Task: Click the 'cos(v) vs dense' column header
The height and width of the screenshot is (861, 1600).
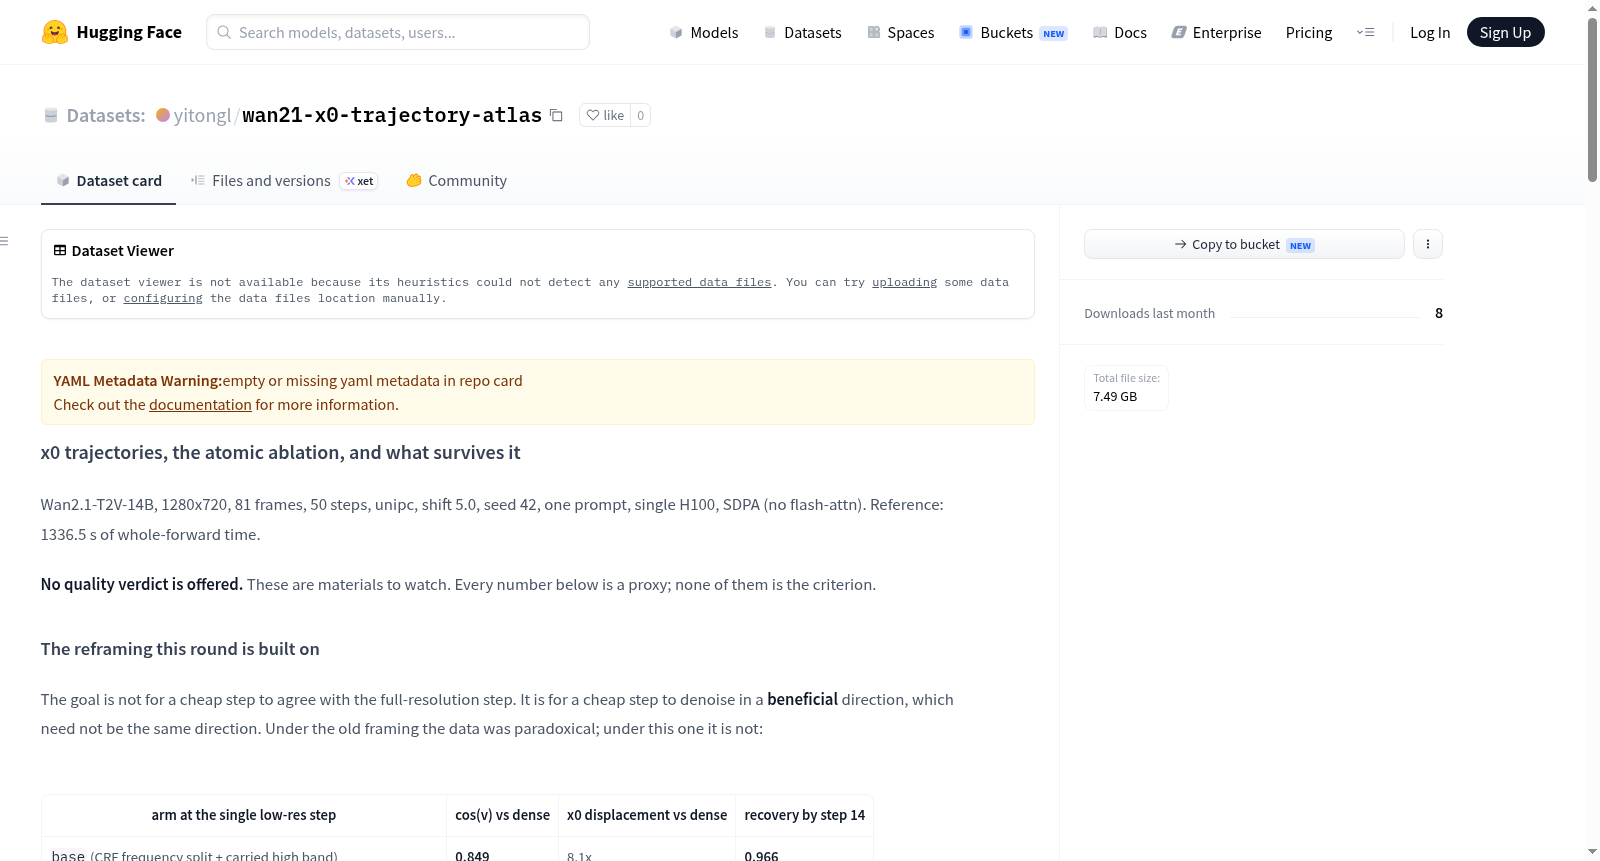Action: (x=502, y=815)
